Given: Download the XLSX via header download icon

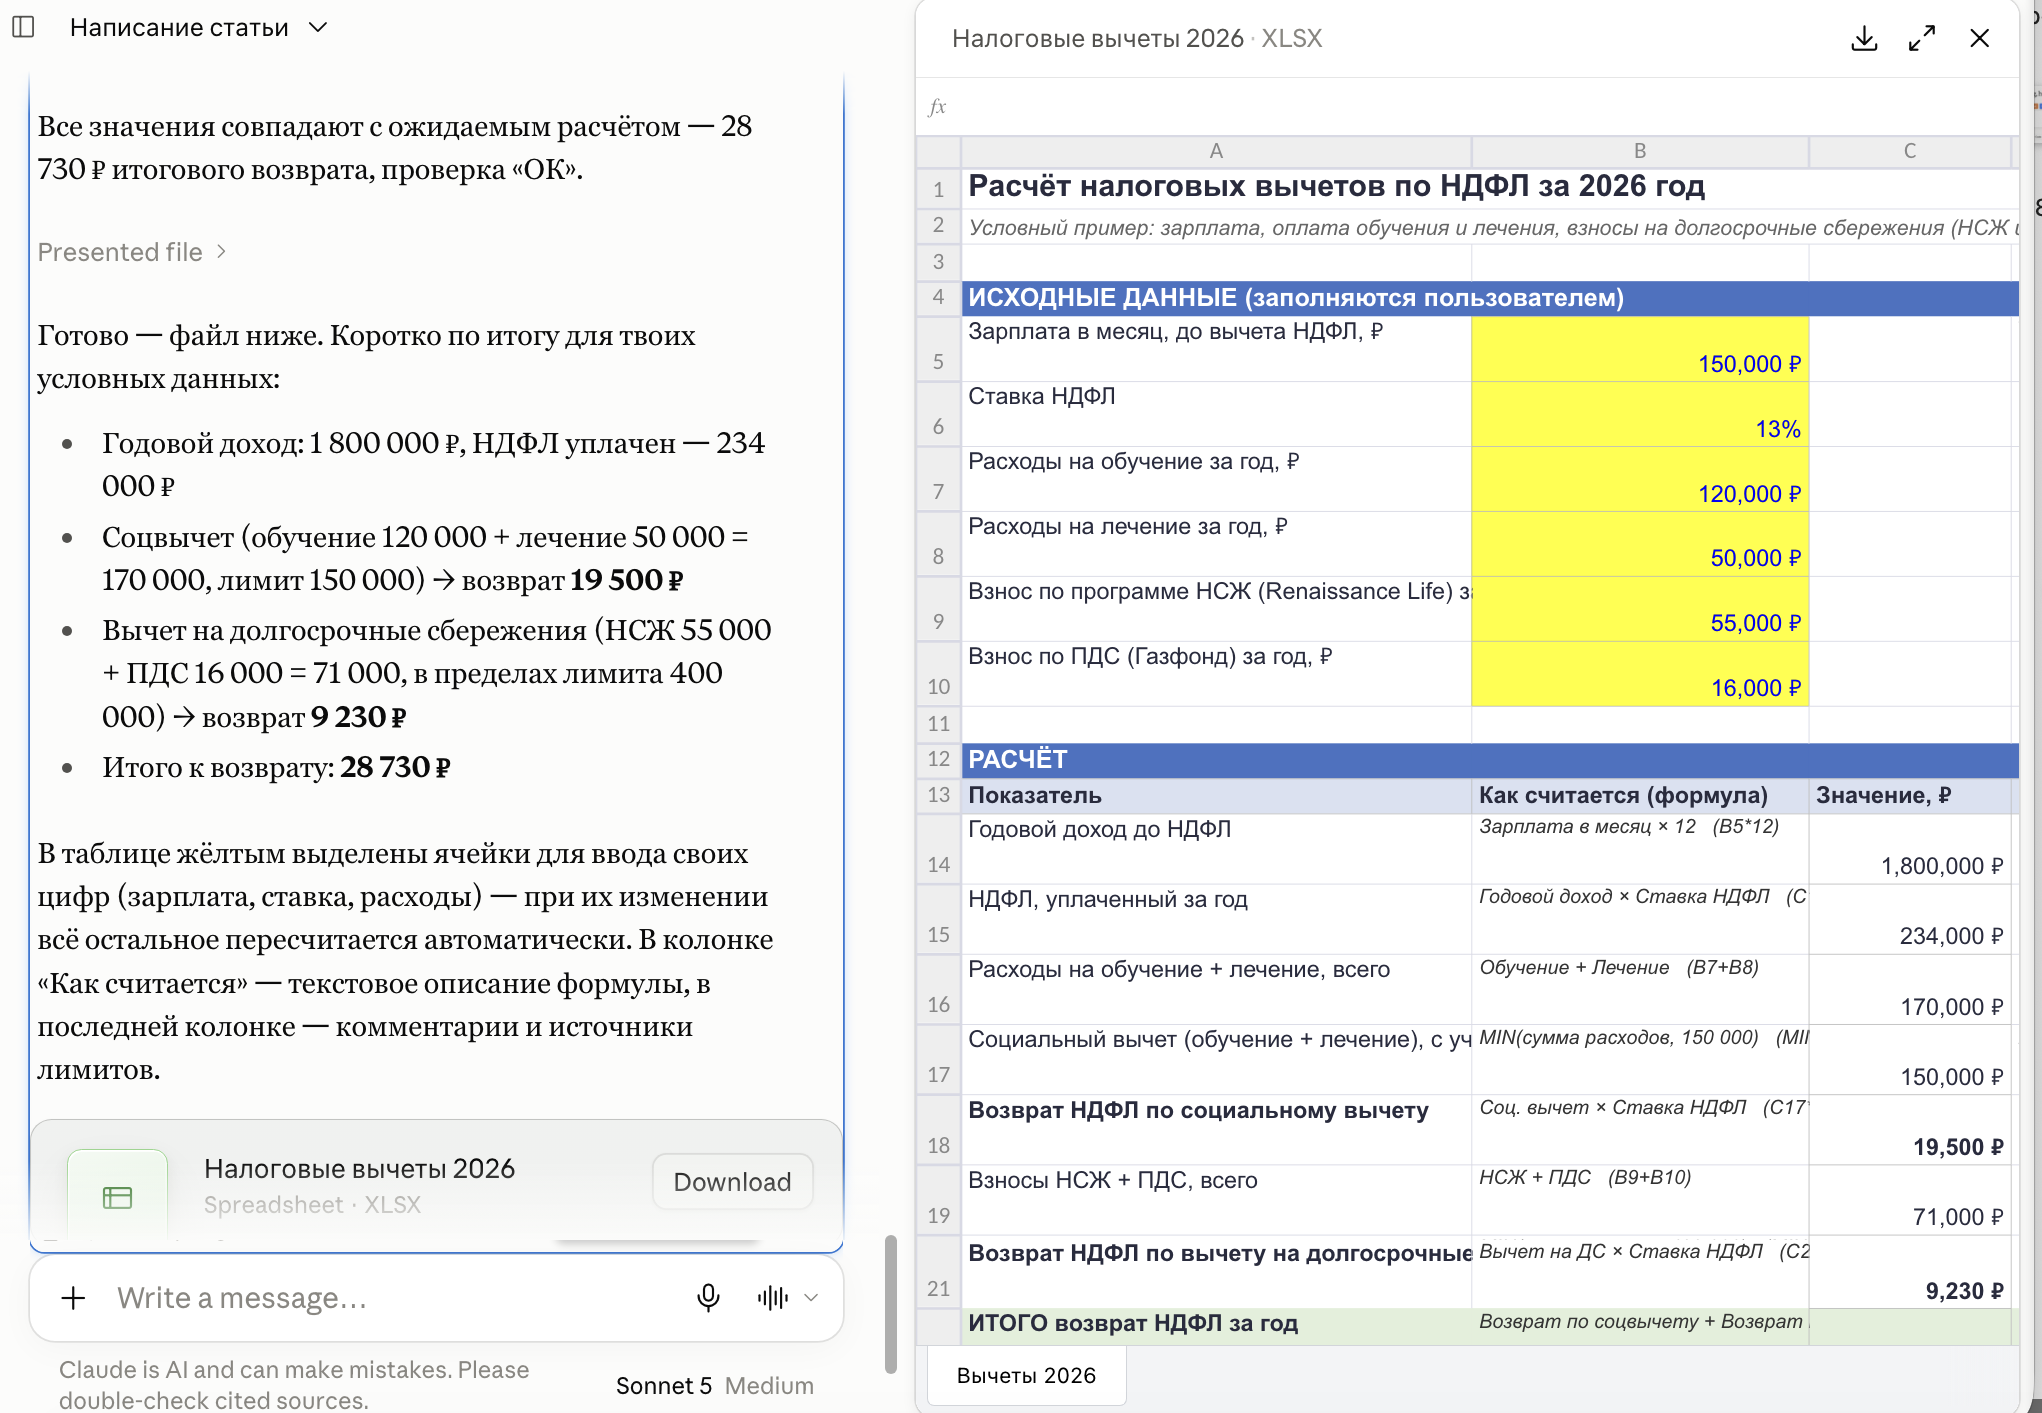Looking at the screenshot, I should tap(1864, 39).
